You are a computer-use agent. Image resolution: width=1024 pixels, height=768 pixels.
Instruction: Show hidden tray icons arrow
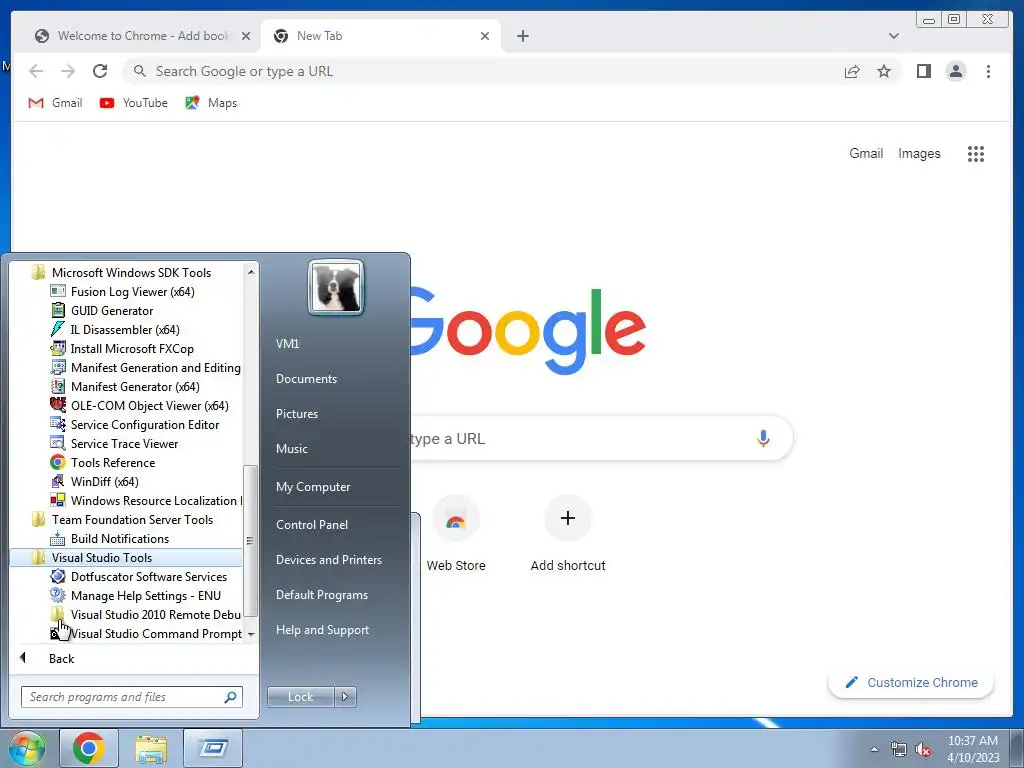point(874,749)
